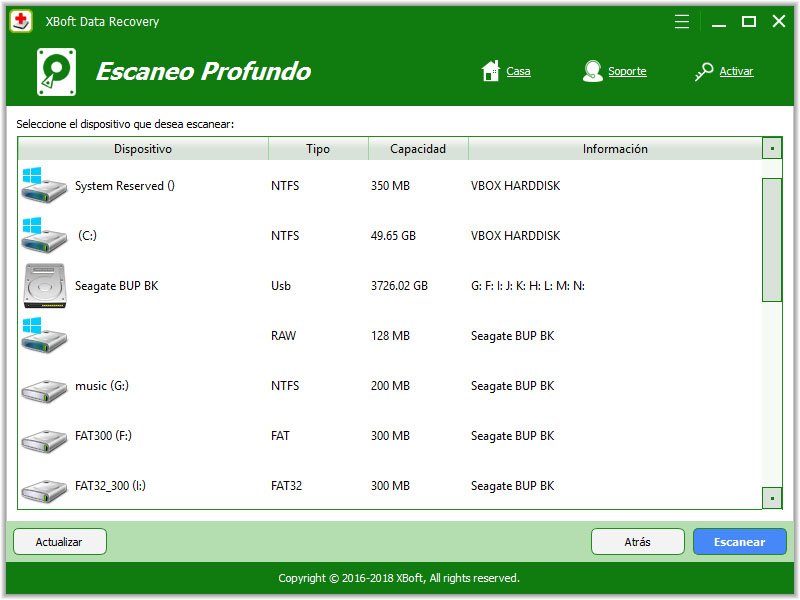Open the Activar link
This screenshot has height=600, width=800.
pyautogui.click(x=736, y=71)
